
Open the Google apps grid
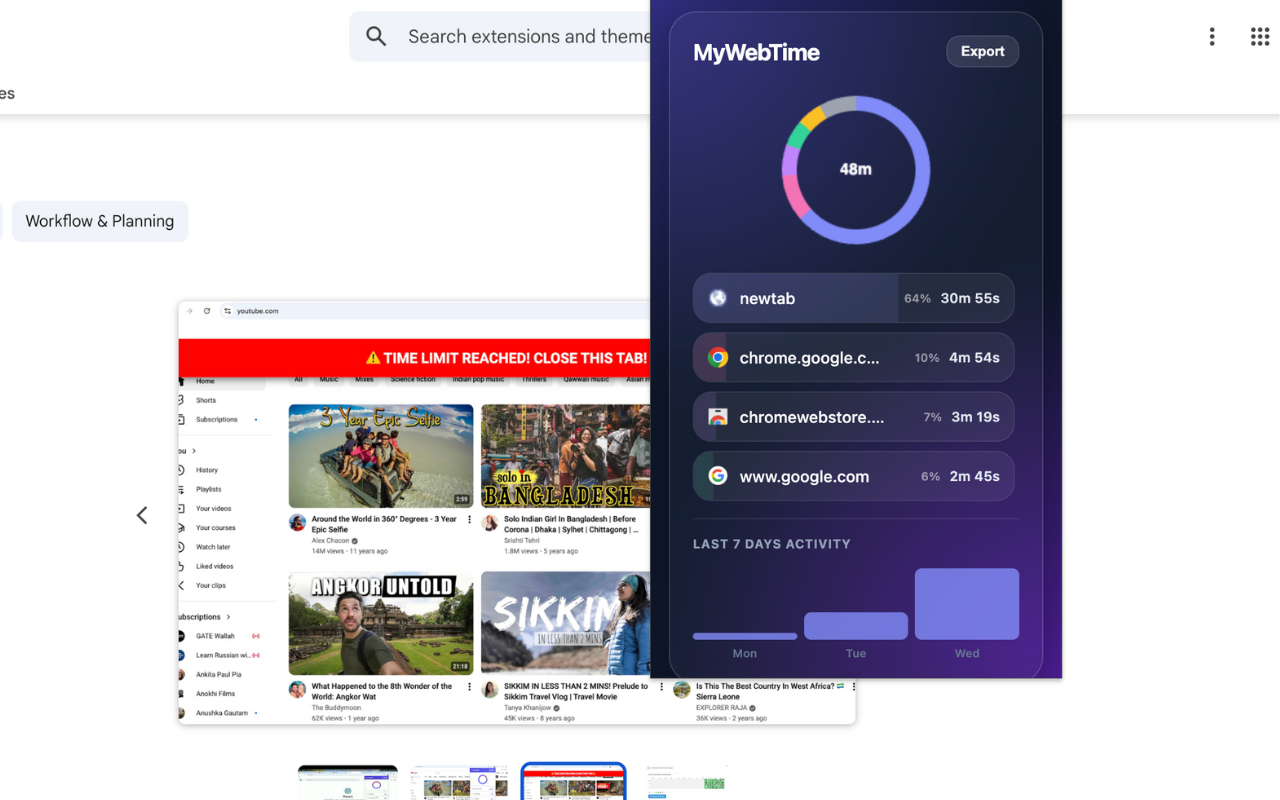pos(1259,37)
